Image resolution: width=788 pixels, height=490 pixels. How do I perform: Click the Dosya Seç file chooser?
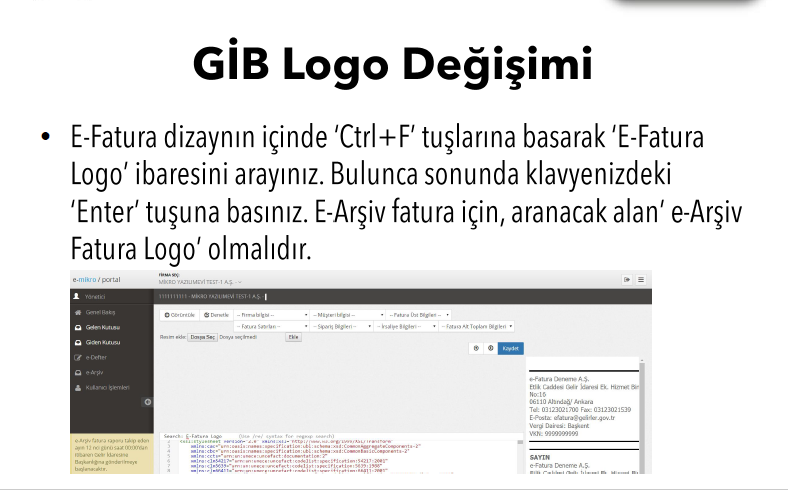click(x=203, y=337)
